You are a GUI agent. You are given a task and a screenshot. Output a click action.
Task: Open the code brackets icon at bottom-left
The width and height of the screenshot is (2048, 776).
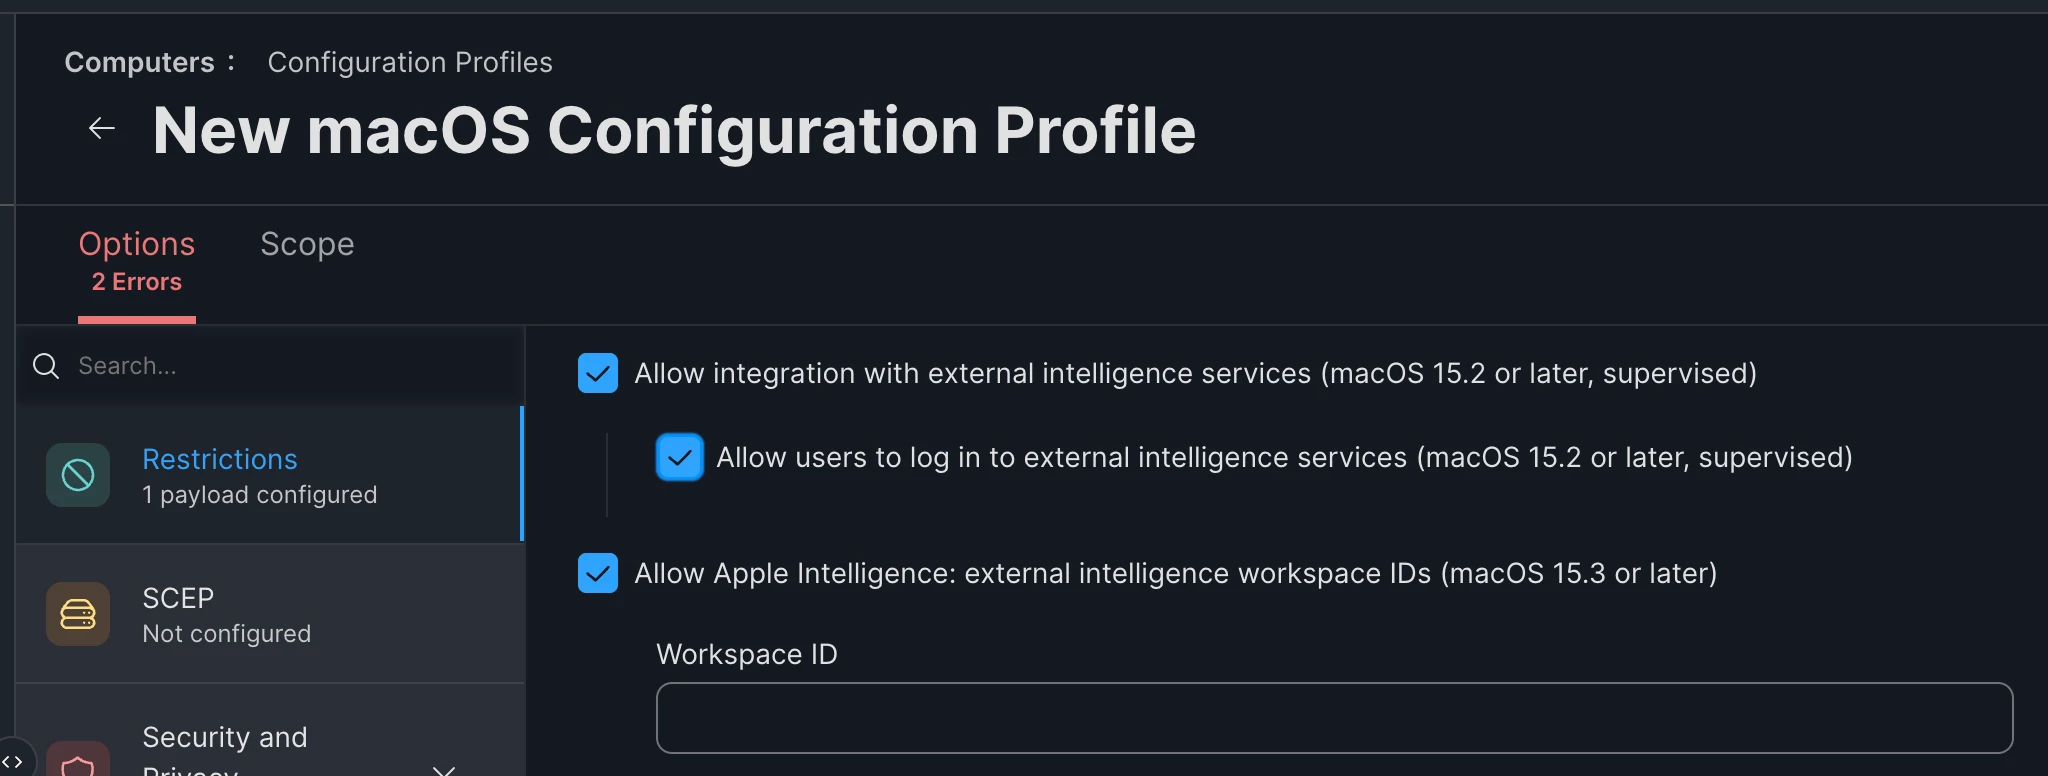(13, 761)
